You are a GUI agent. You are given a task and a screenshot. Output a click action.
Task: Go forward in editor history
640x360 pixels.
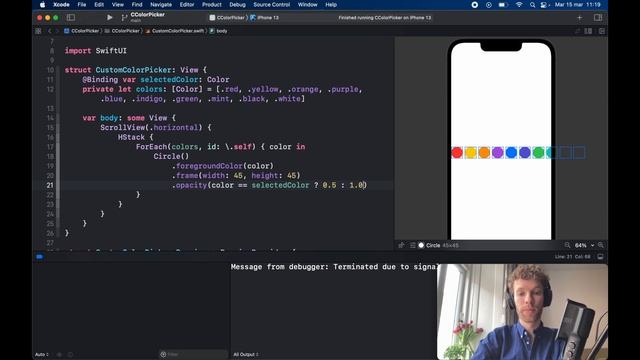point(57,31)
